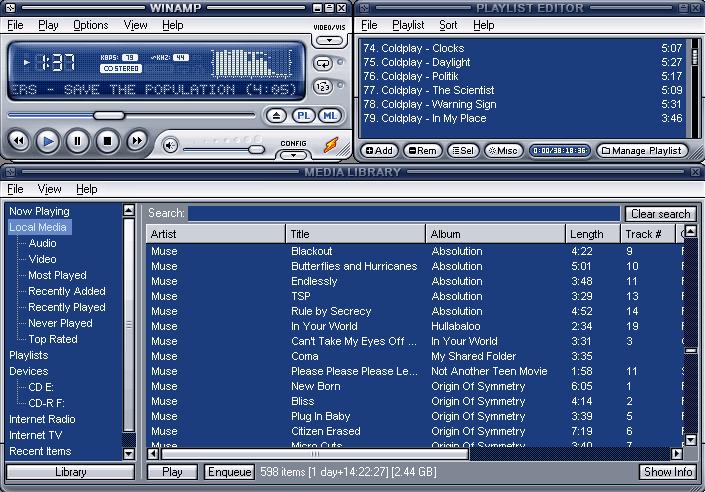This screenshot has width=705, height=492.
Task: Click the Winamp lightning bolt icon
Action: coord(331,146)
